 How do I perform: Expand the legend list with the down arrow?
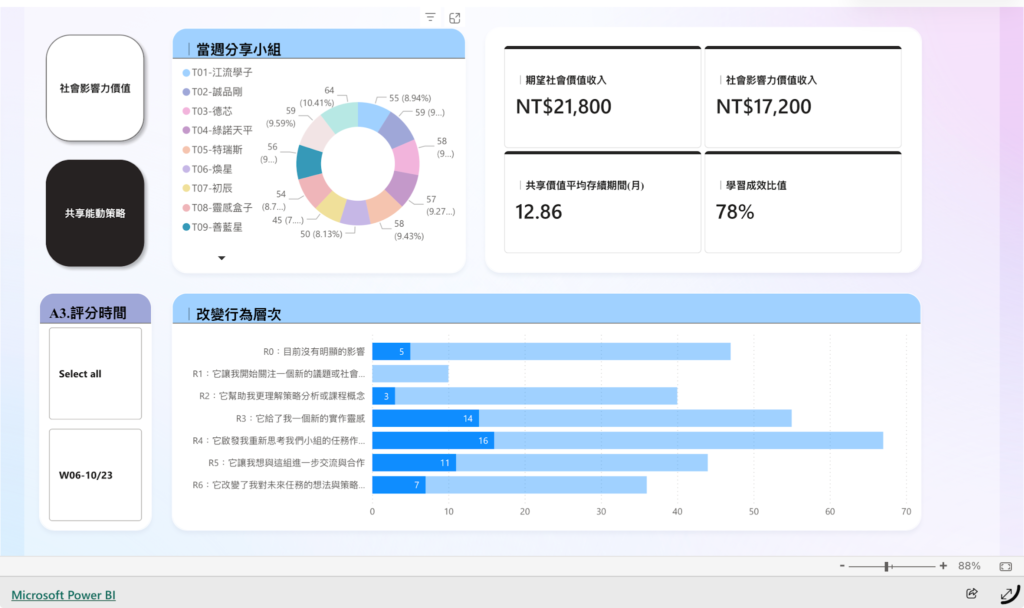pos(222,257)
